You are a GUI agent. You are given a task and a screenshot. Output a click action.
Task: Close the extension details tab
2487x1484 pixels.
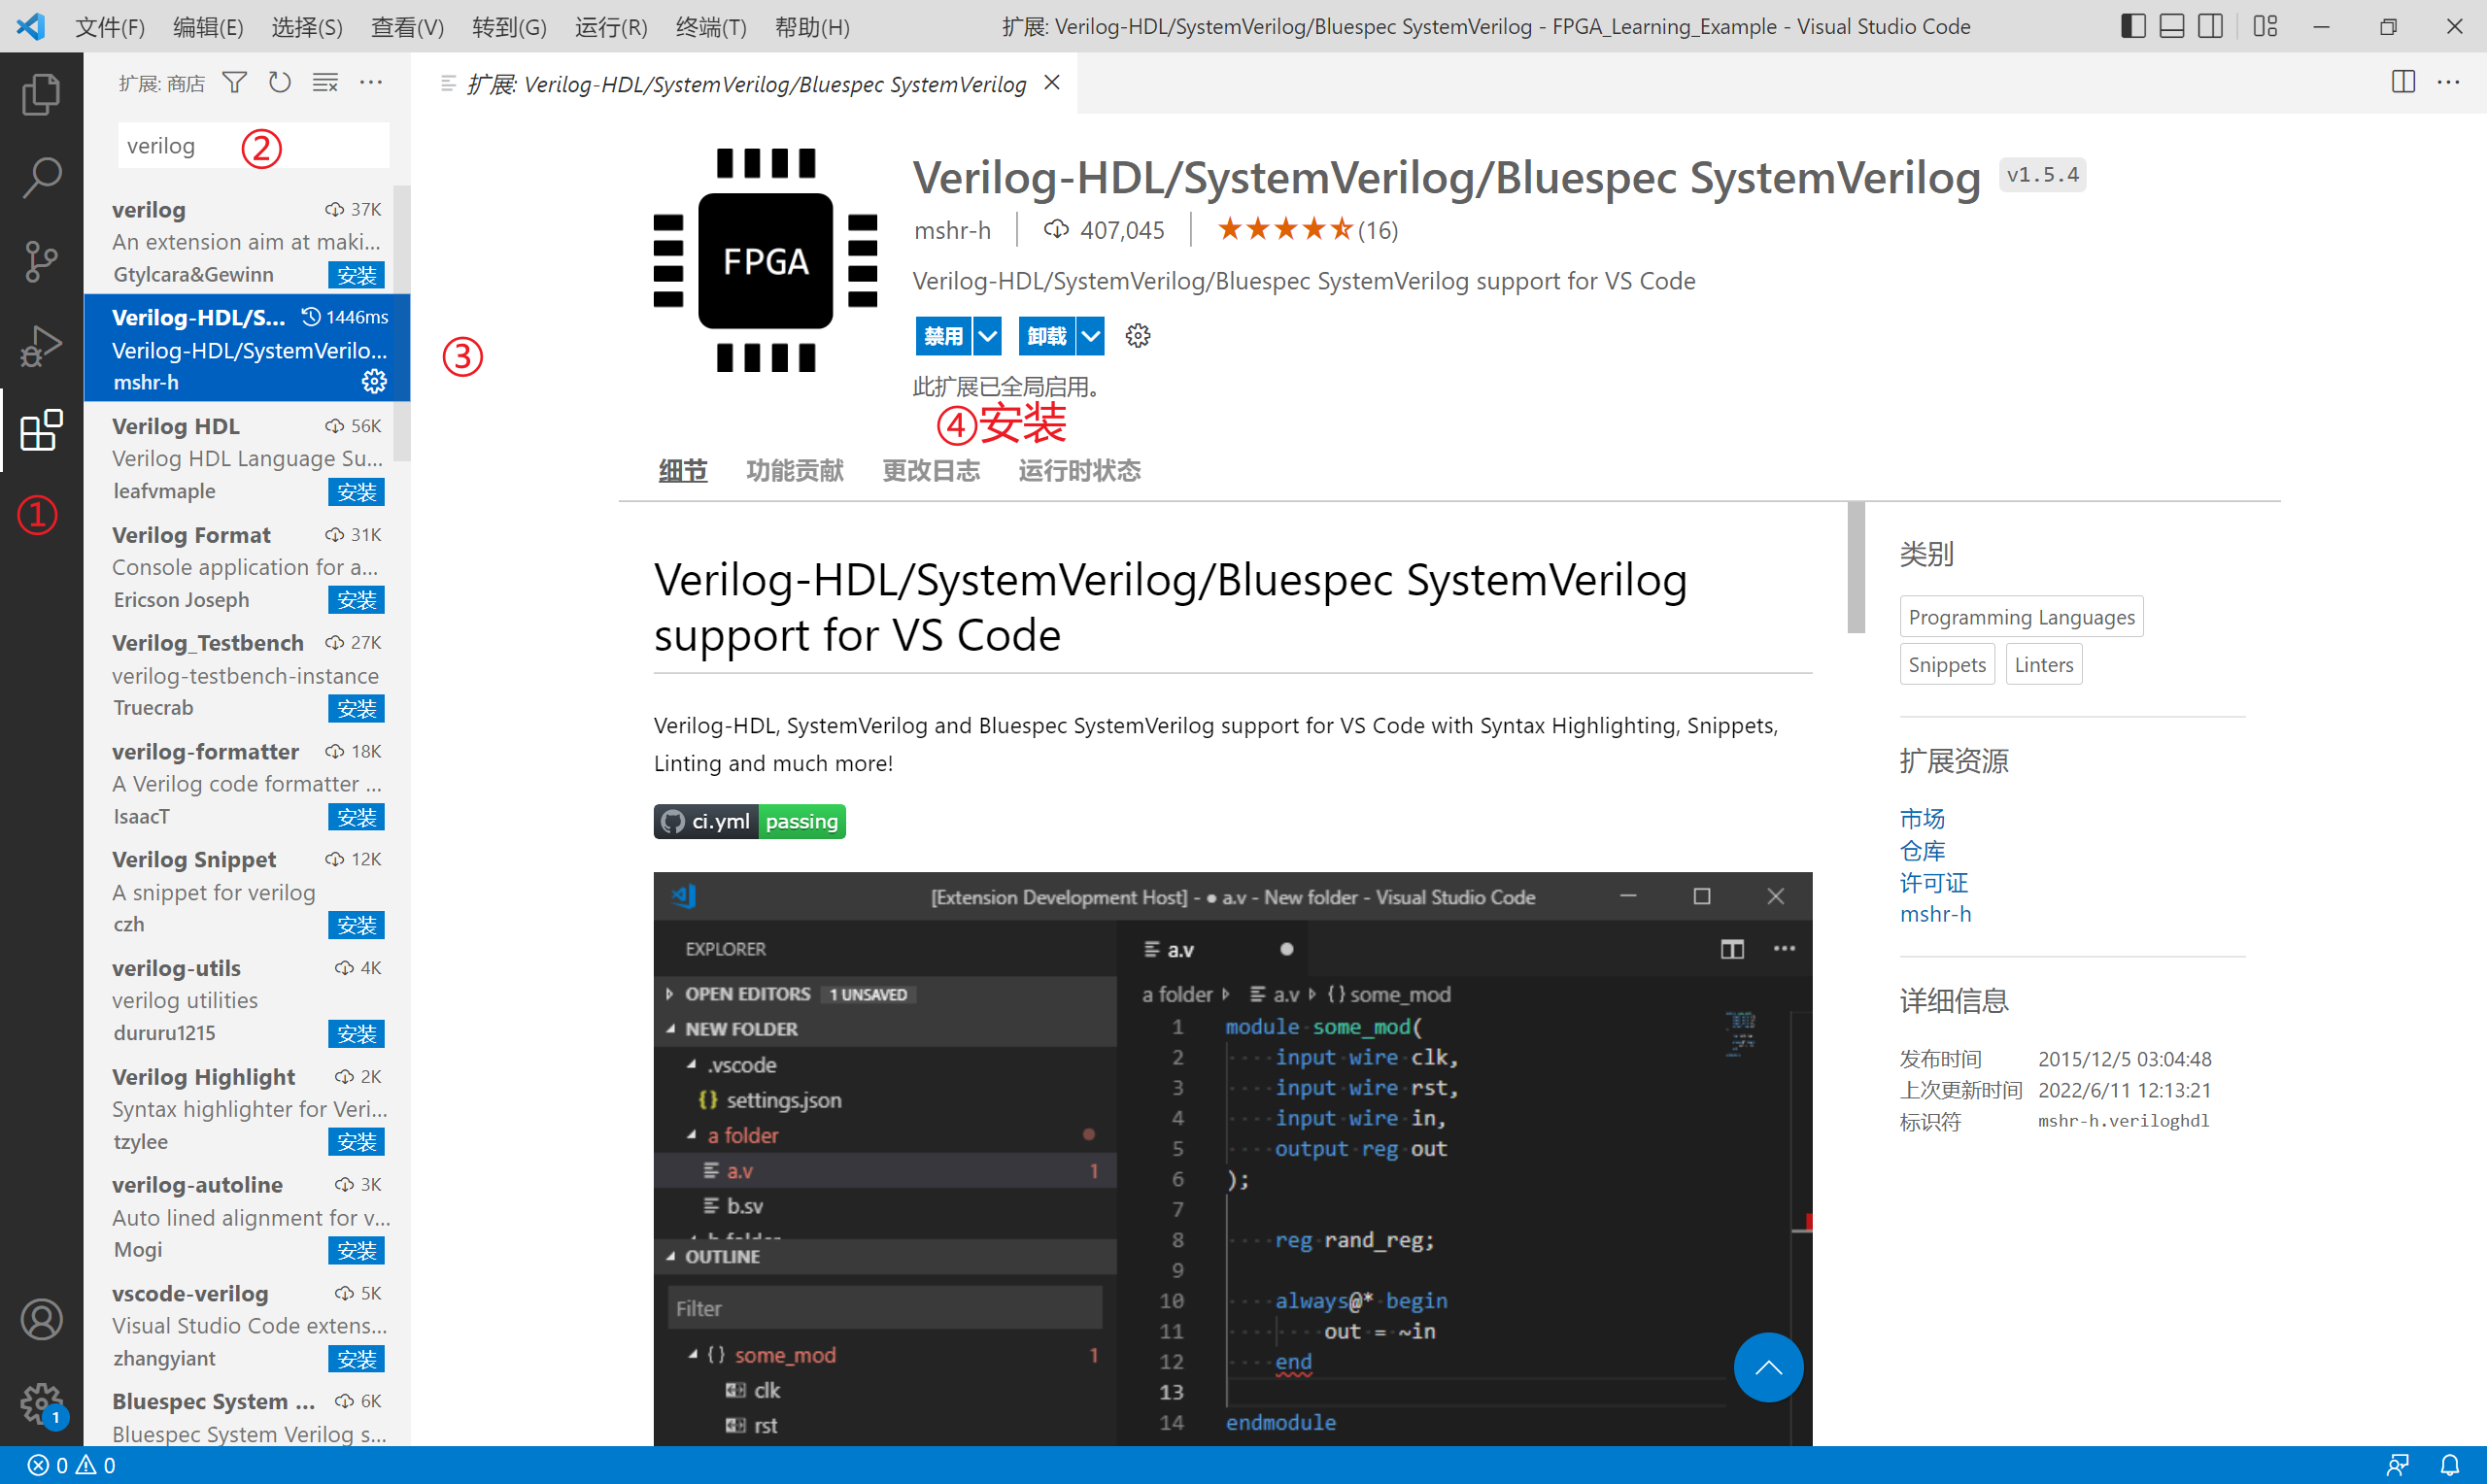(x=1052, y=83)
